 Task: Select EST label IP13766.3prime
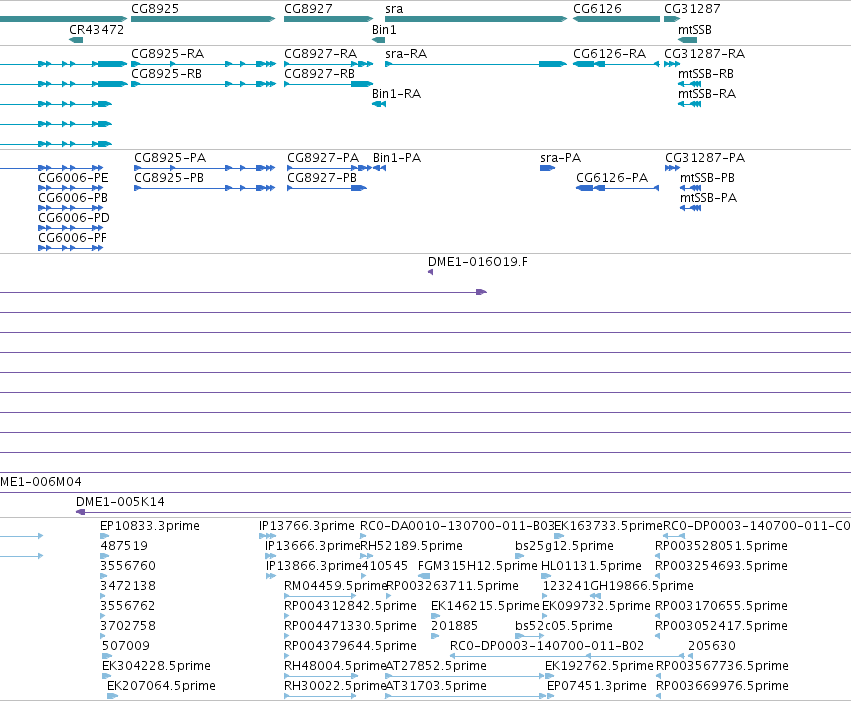tap(307, 526)
